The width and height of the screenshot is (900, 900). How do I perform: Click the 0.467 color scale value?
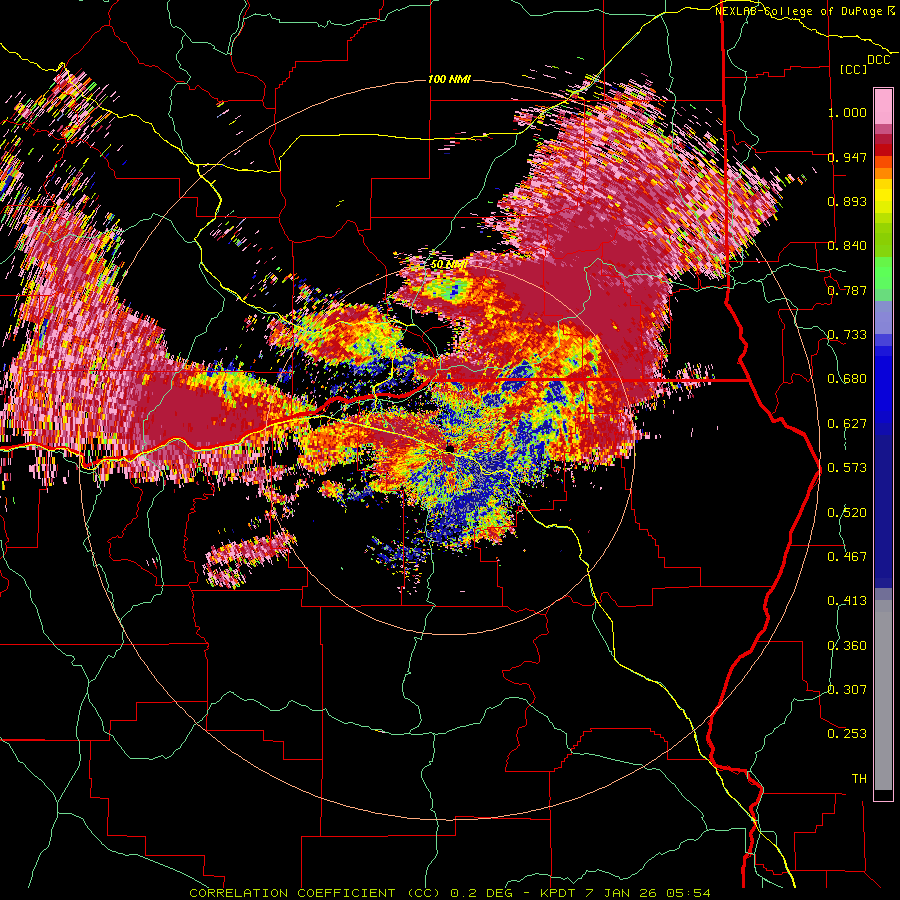[847, 557]
